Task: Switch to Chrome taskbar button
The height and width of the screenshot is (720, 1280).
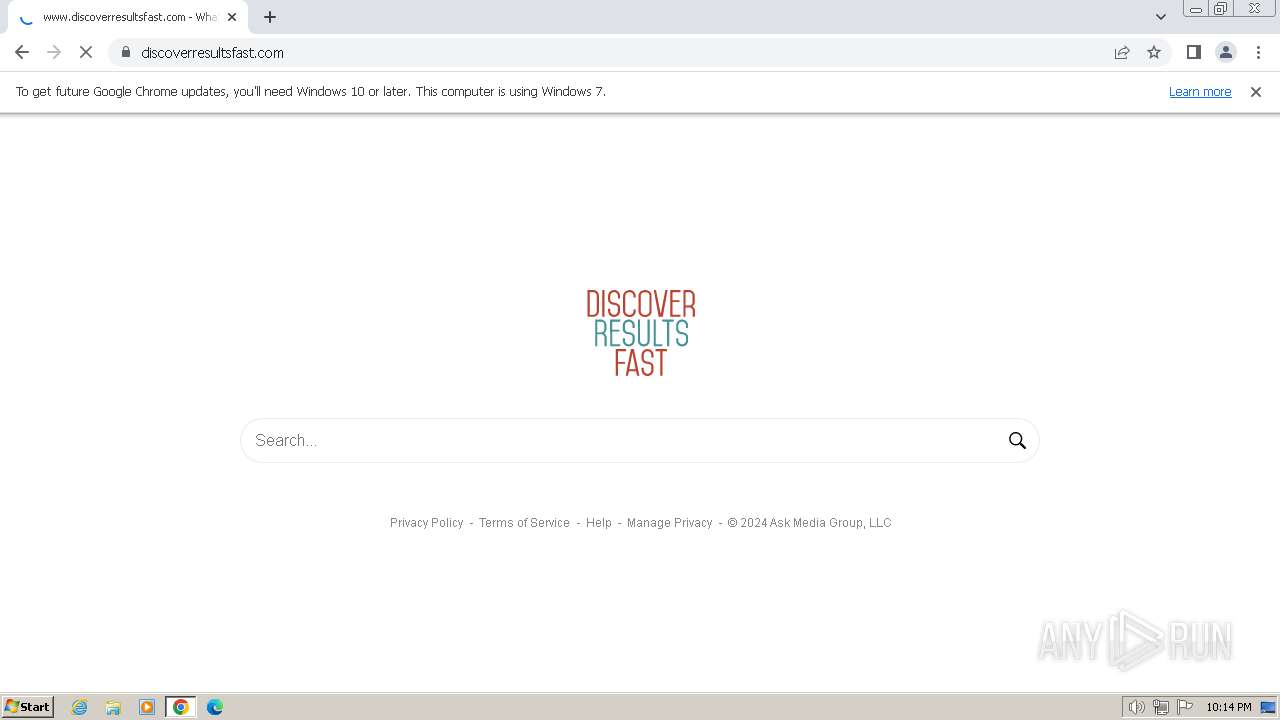Action: (x=181, y=707)
